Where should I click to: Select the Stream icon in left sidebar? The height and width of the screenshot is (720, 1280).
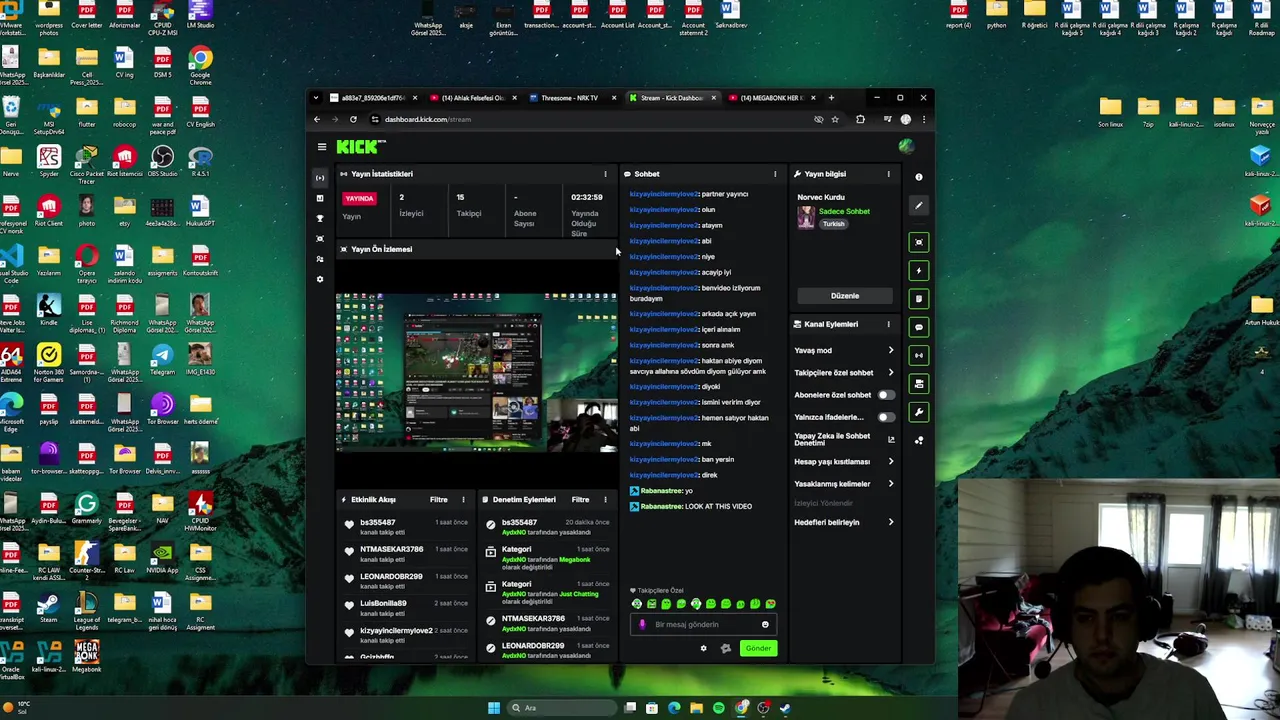point(320,178)
